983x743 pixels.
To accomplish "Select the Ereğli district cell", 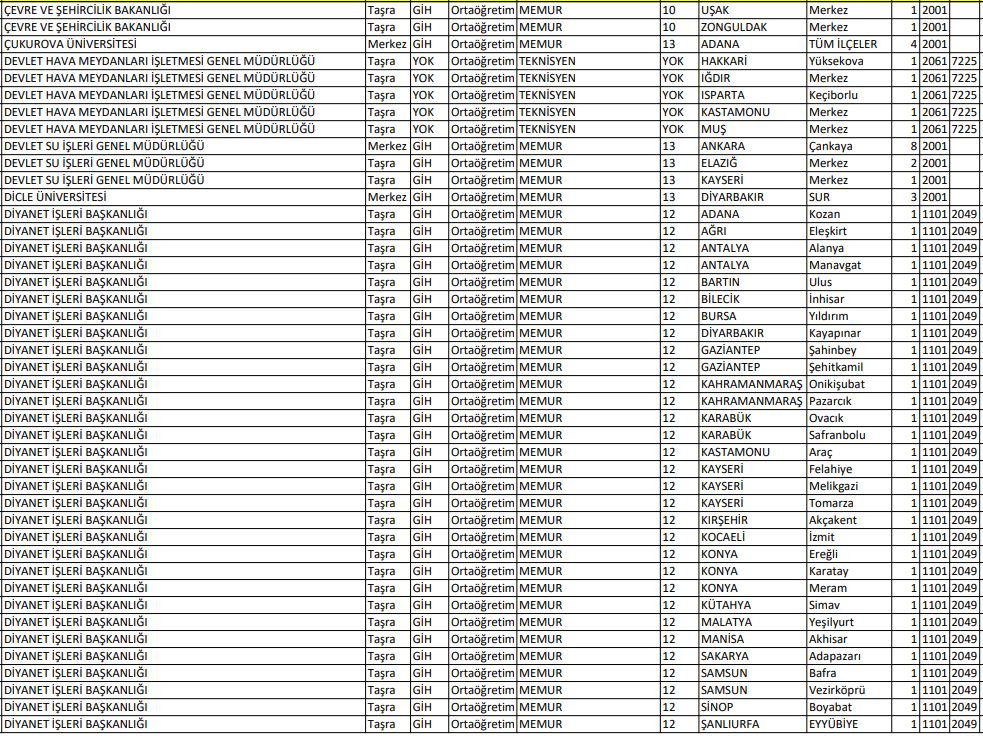I will 849,554.
